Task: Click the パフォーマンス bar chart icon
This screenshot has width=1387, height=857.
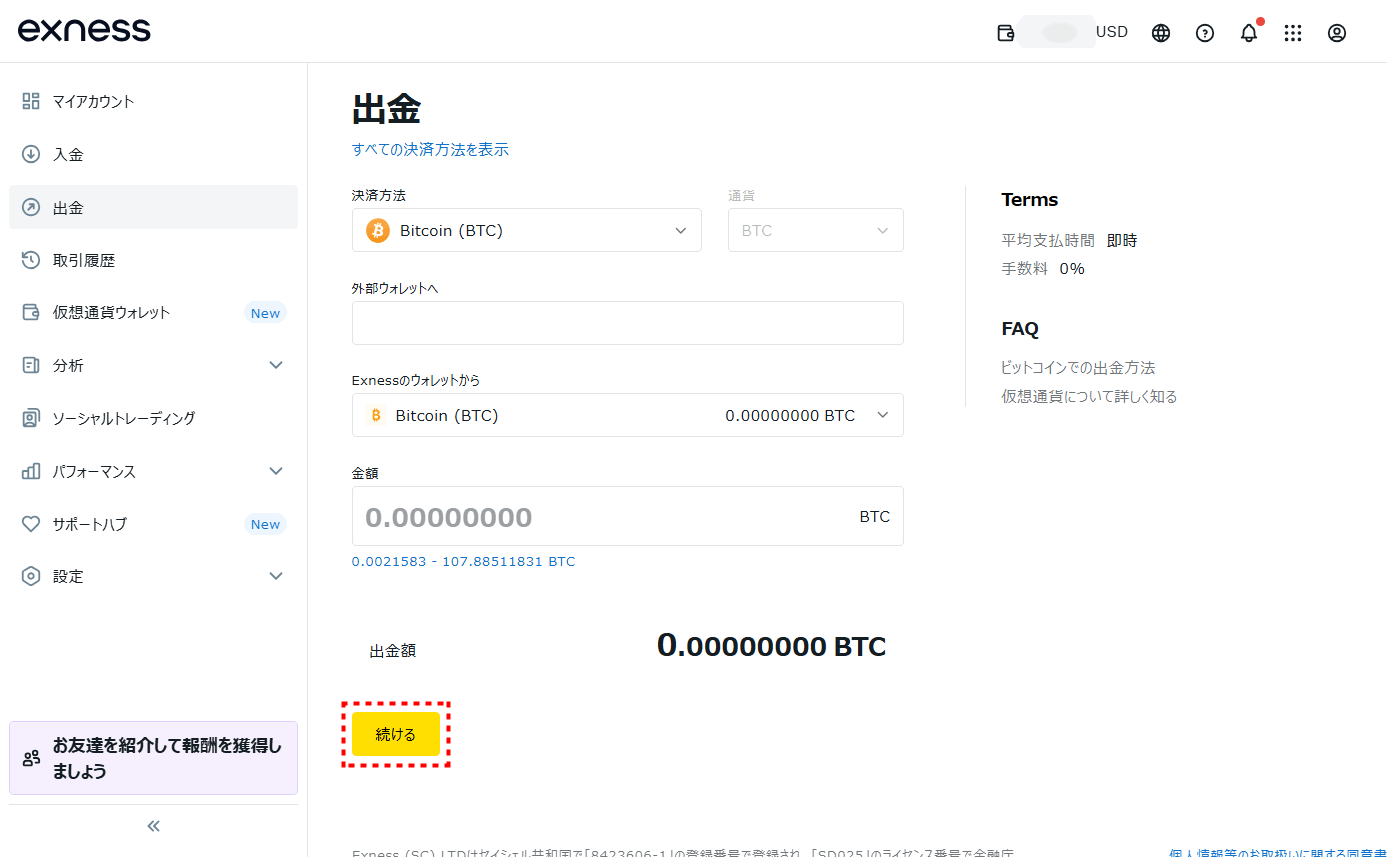Action: tap(31, 471)
